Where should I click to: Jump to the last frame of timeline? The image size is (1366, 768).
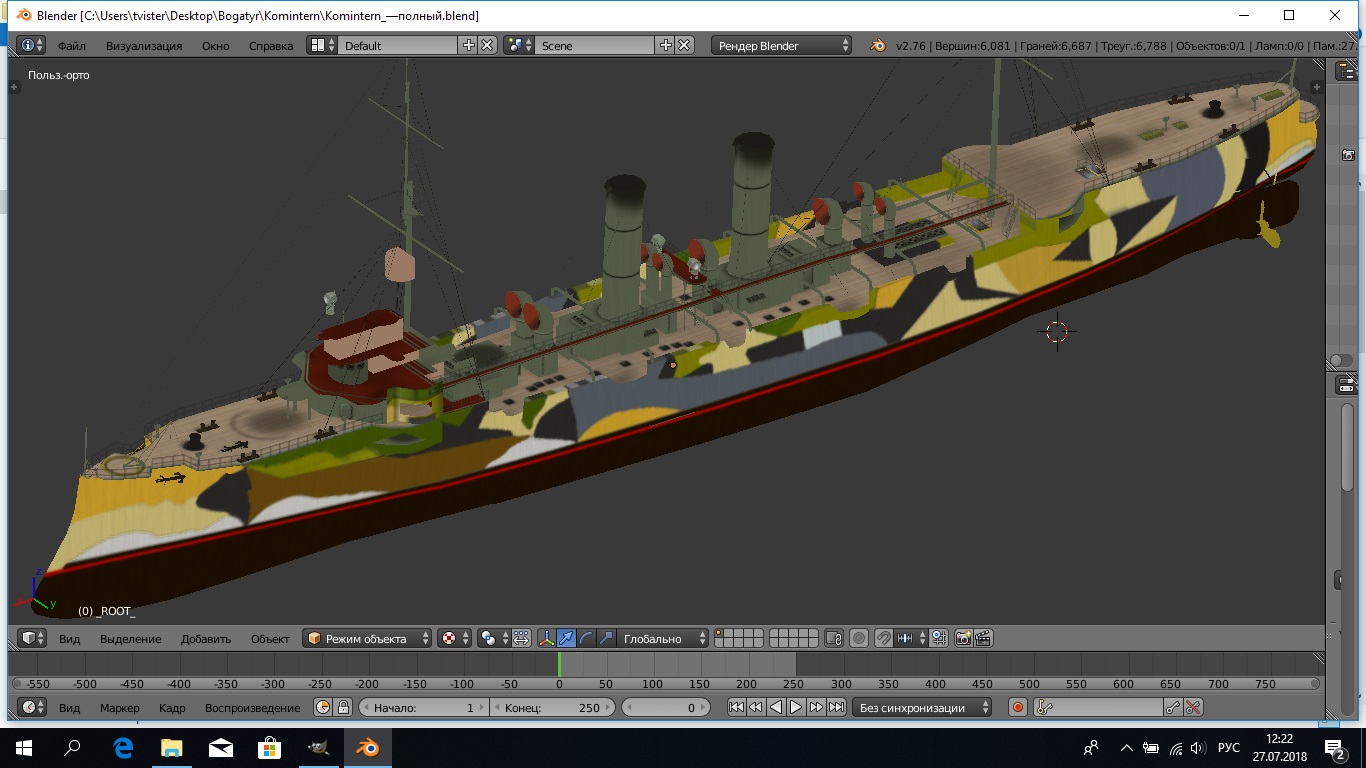click(836, 707)
